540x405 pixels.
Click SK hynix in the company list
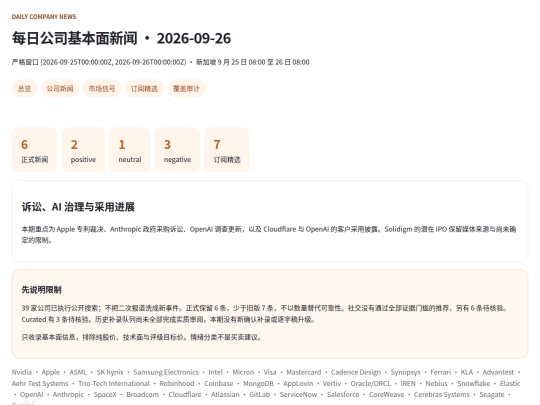tap(110, 372)
